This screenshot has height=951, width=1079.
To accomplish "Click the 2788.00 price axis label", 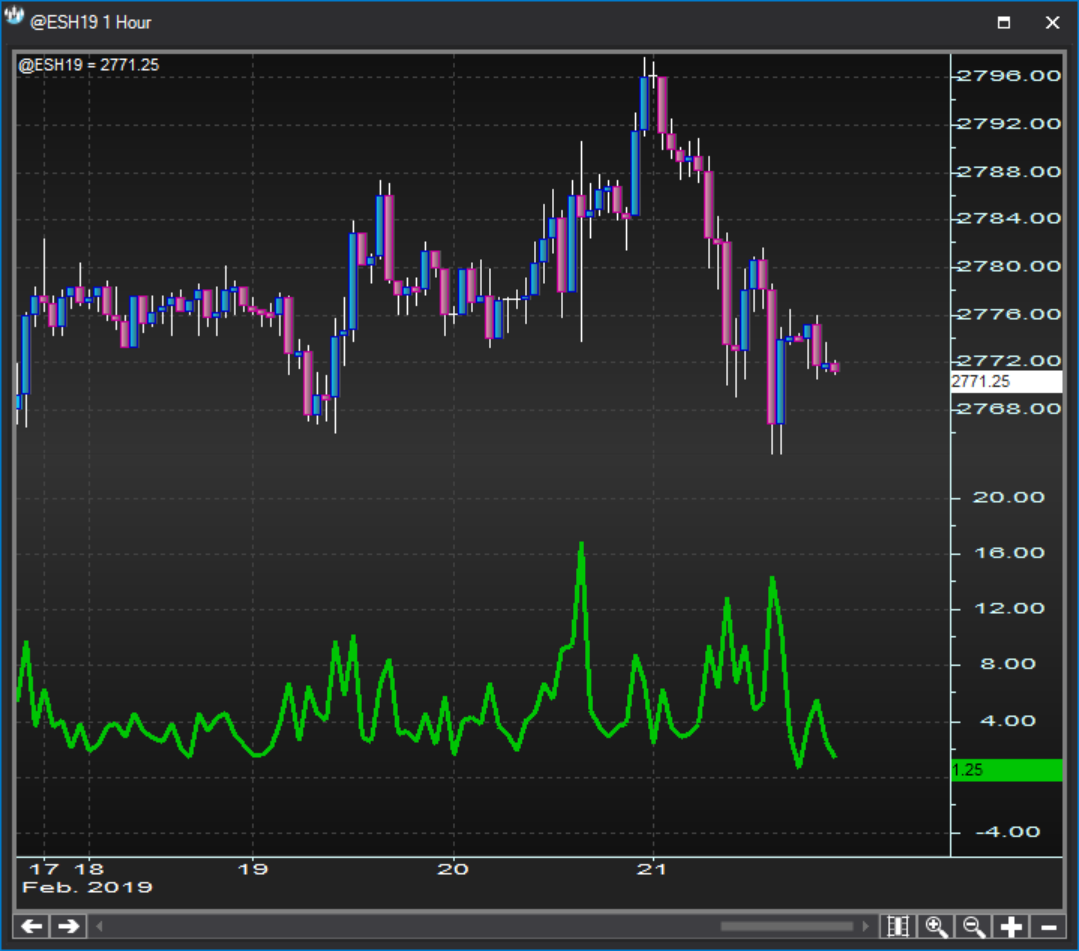I will click(x=1009, y=171).
